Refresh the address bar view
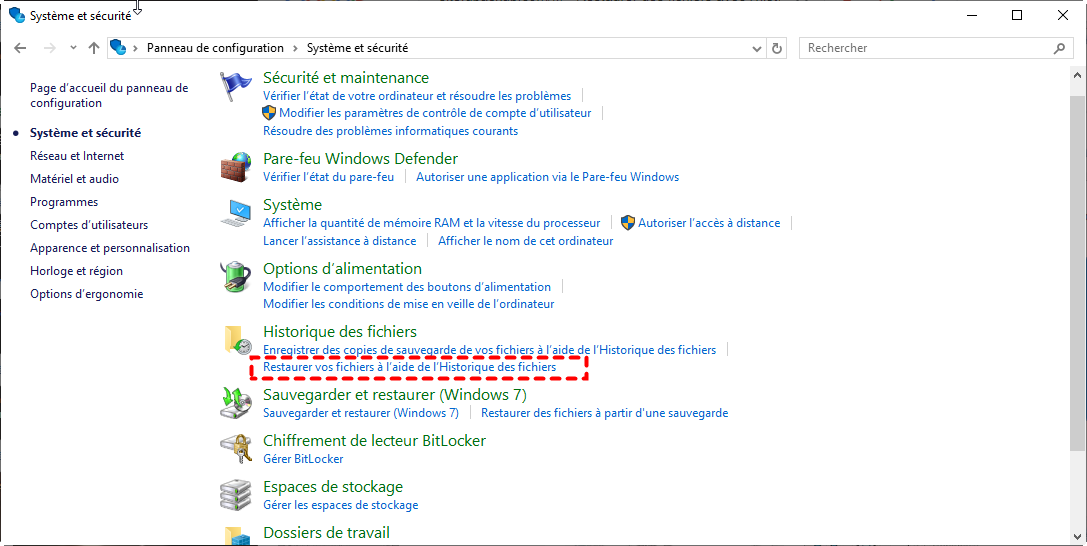The image size is (1087, 546). coord(777,48)
